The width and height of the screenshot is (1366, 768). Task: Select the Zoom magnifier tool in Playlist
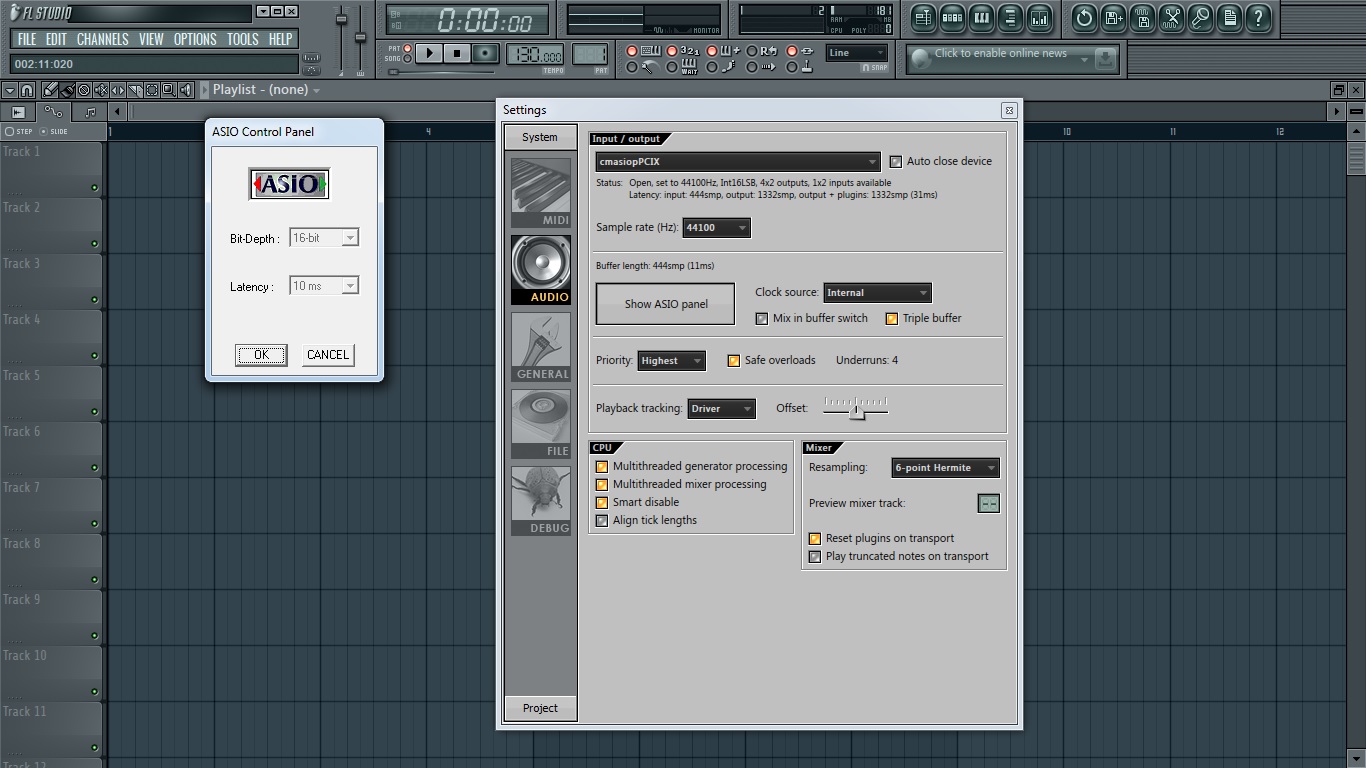tap(169, 90)
